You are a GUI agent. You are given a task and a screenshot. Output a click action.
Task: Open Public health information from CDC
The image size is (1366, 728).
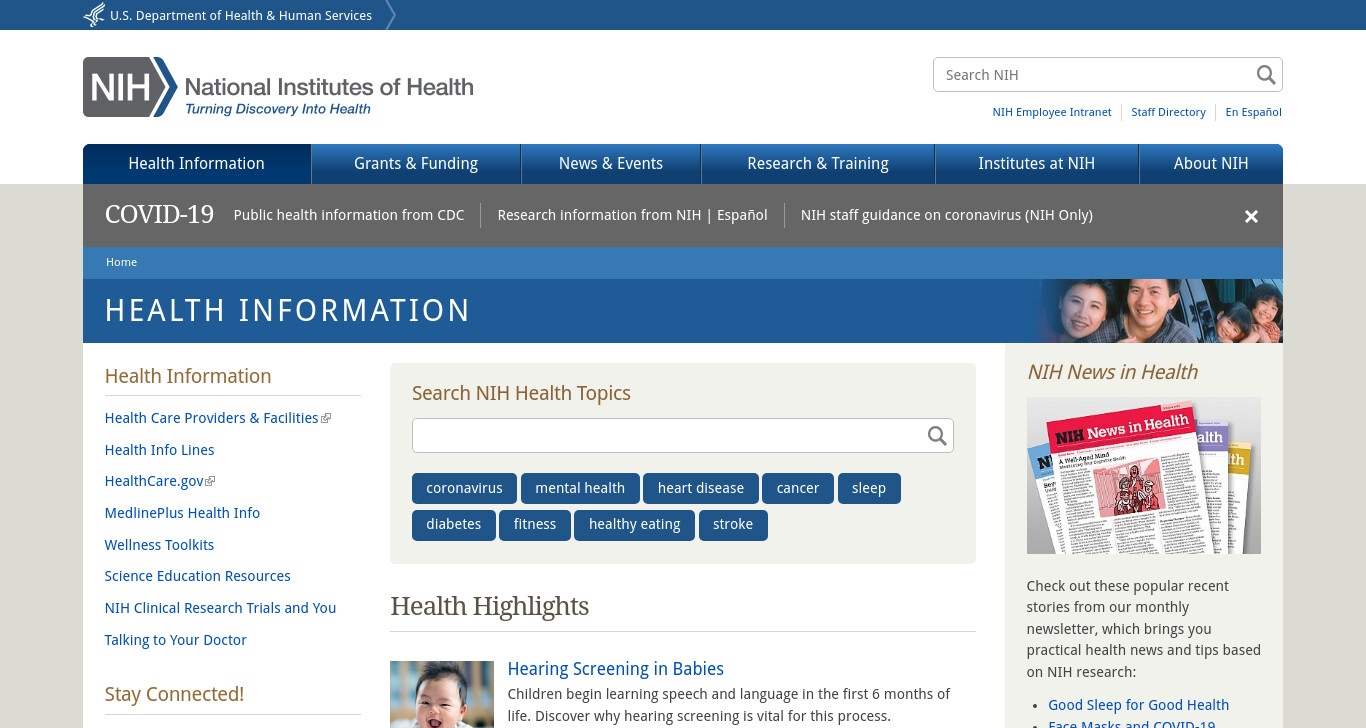tap(349, 215)
